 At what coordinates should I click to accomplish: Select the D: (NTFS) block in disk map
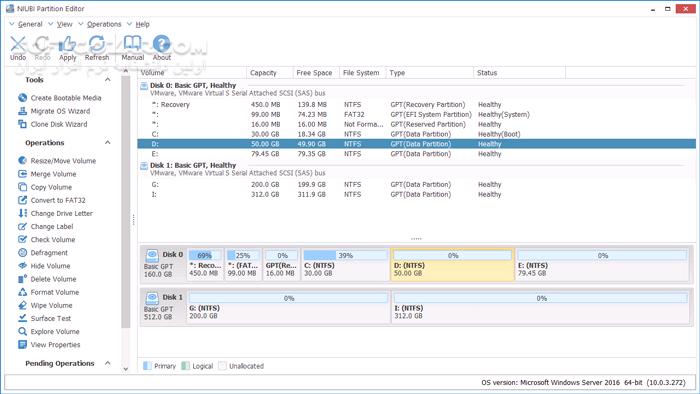[452, 265]
